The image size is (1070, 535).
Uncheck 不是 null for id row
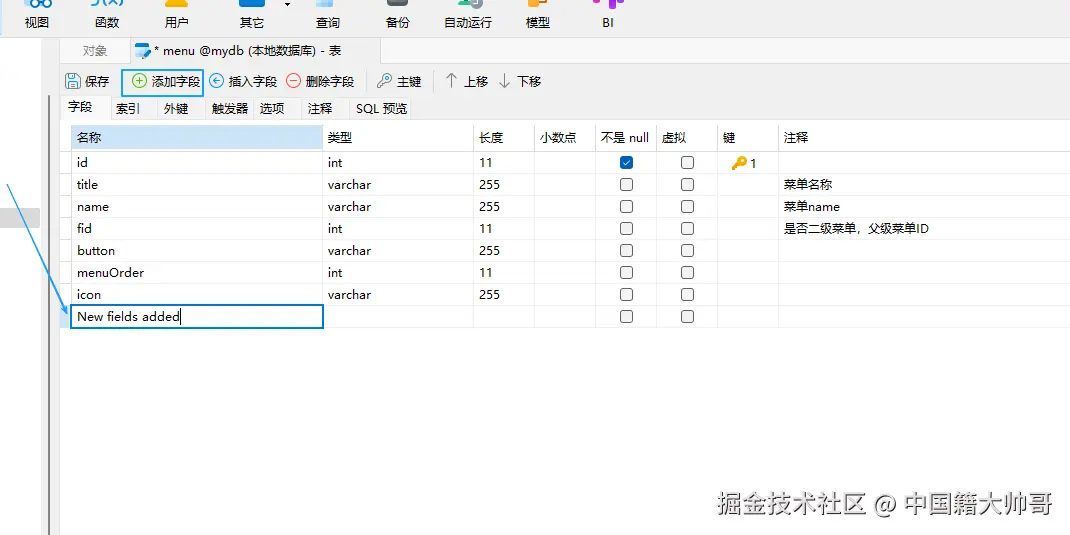(x=626, y=163)
